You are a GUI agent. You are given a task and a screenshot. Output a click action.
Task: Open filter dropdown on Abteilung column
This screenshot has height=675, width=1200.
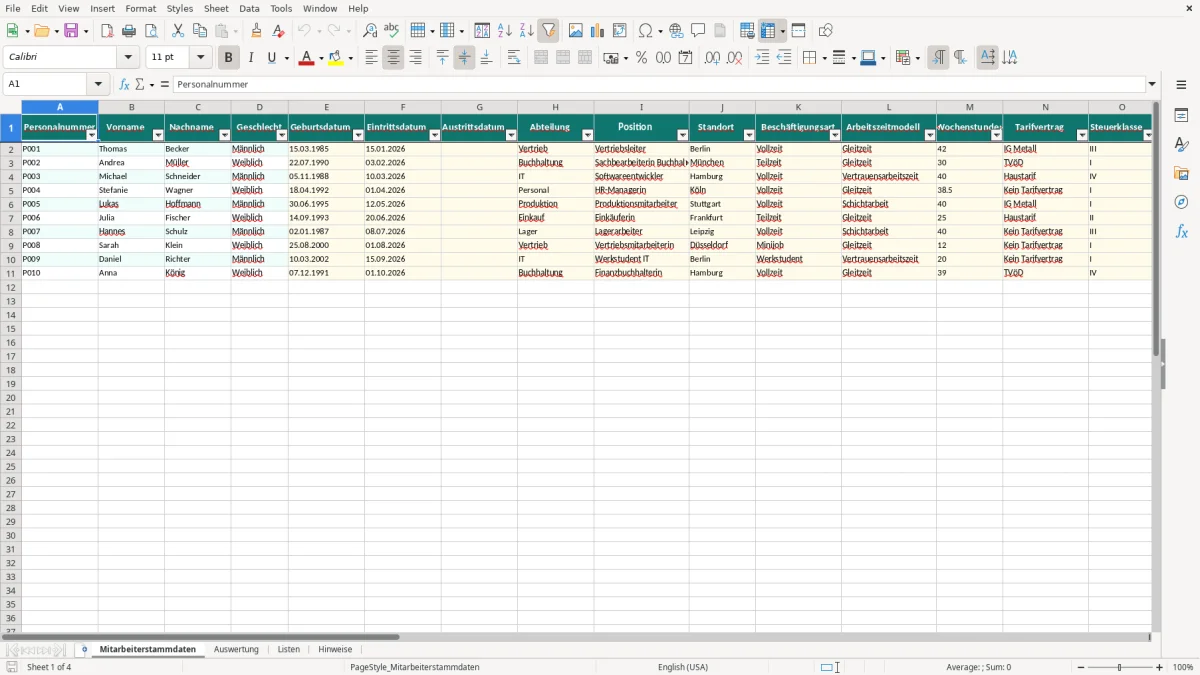point(587,135)
